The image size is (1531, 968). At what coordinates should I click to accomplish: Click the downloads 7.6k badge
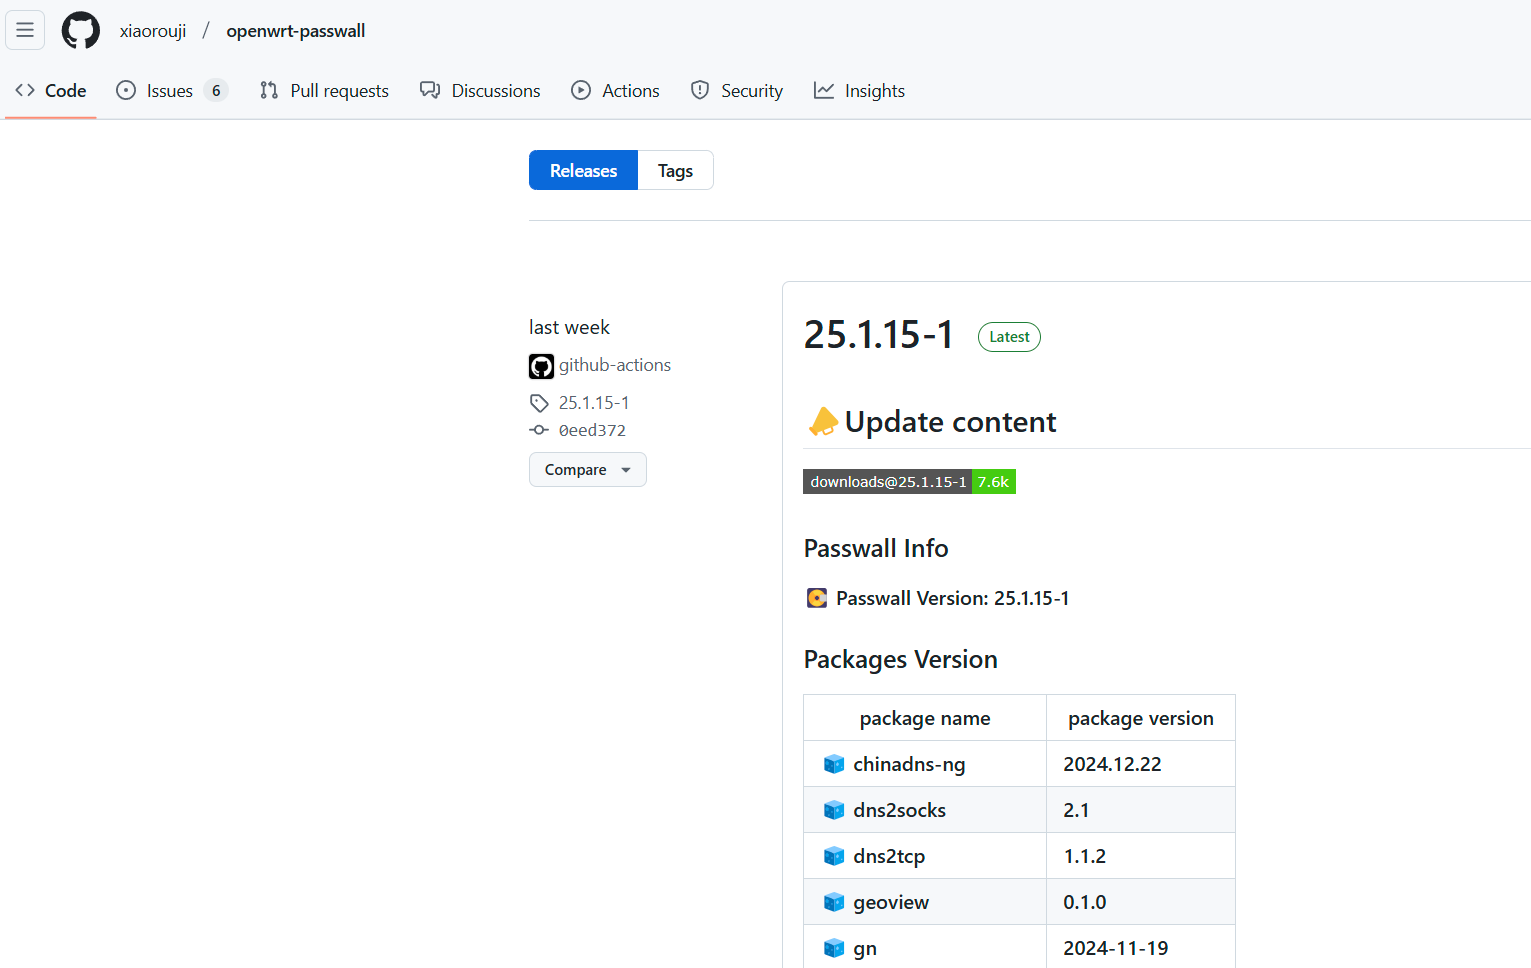[909, 482]
